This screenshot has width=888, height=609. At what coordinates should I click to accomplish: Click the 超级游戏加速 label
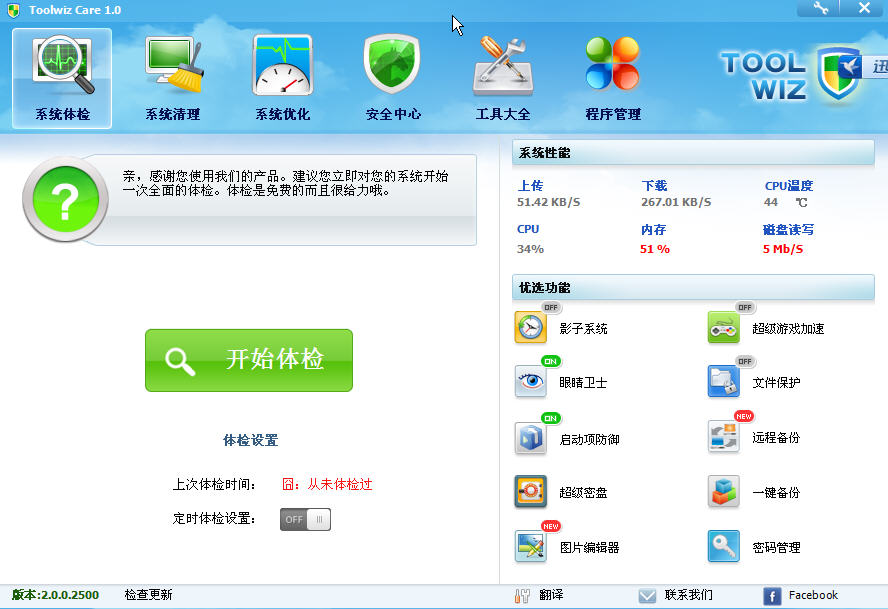788,329
